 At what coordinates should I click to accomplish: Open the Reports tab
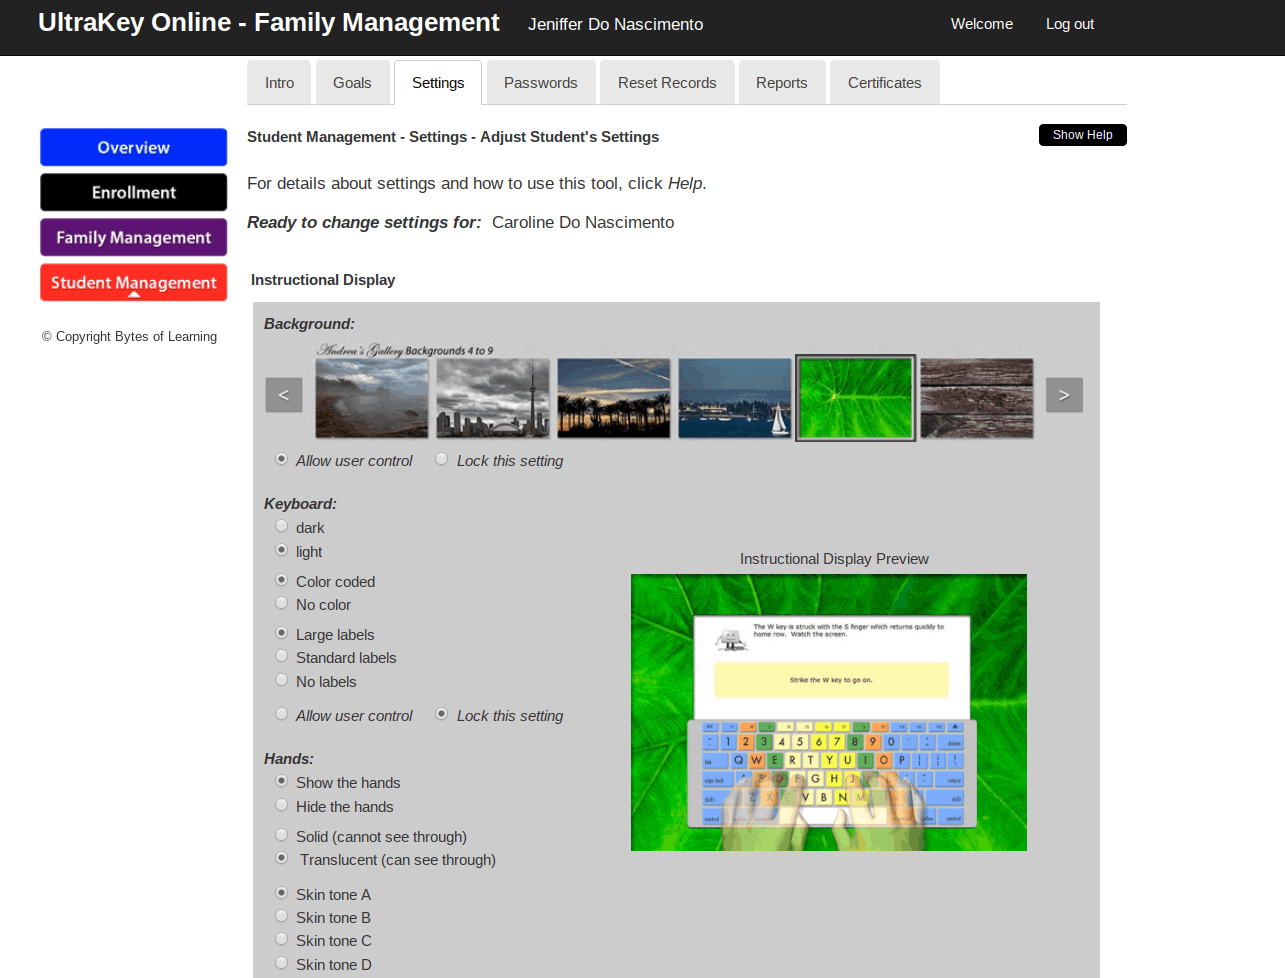pyautogui.click(x=782, y=83)
